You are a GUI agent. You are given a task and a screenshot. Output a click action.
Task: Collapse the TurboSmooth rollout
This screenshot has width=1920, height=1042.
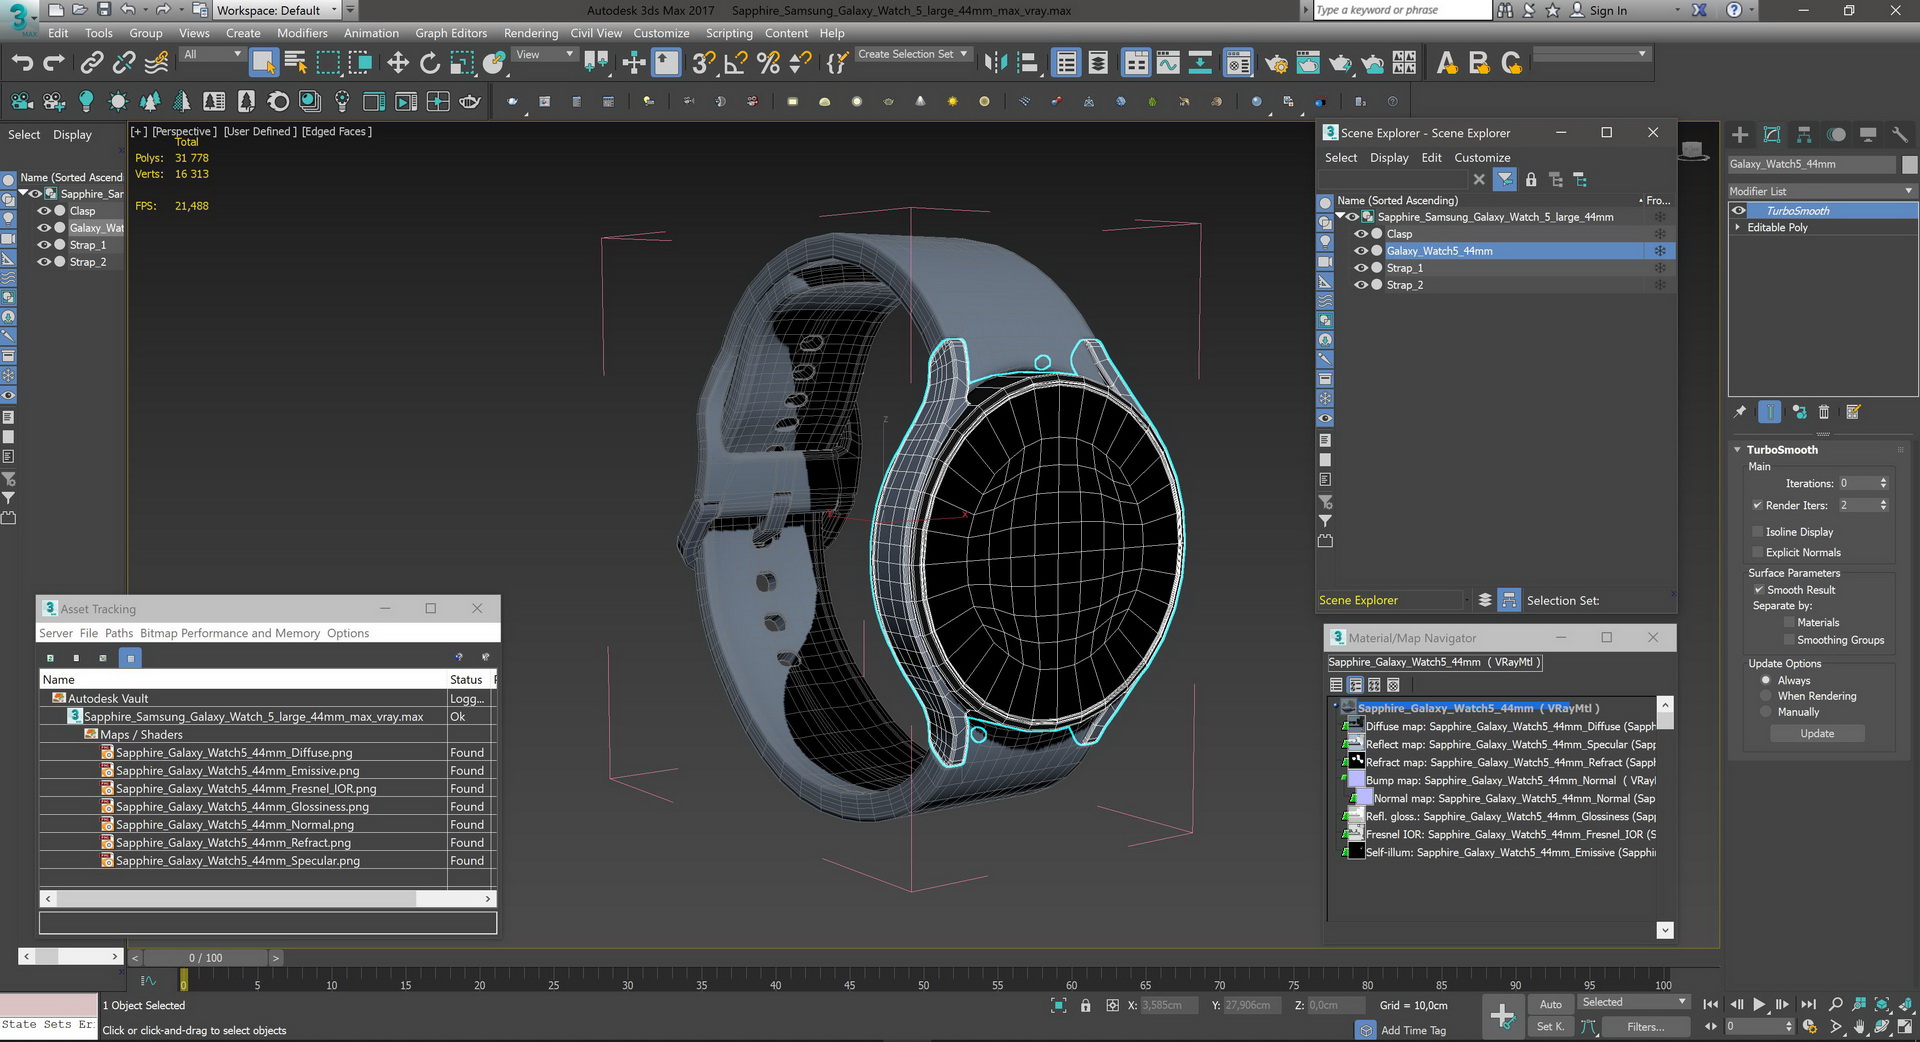[x=1738, y=450]
